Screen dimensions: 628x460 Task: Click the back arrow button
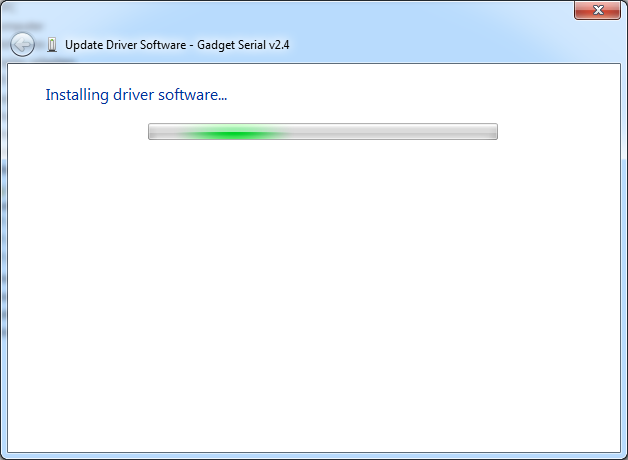22,44
